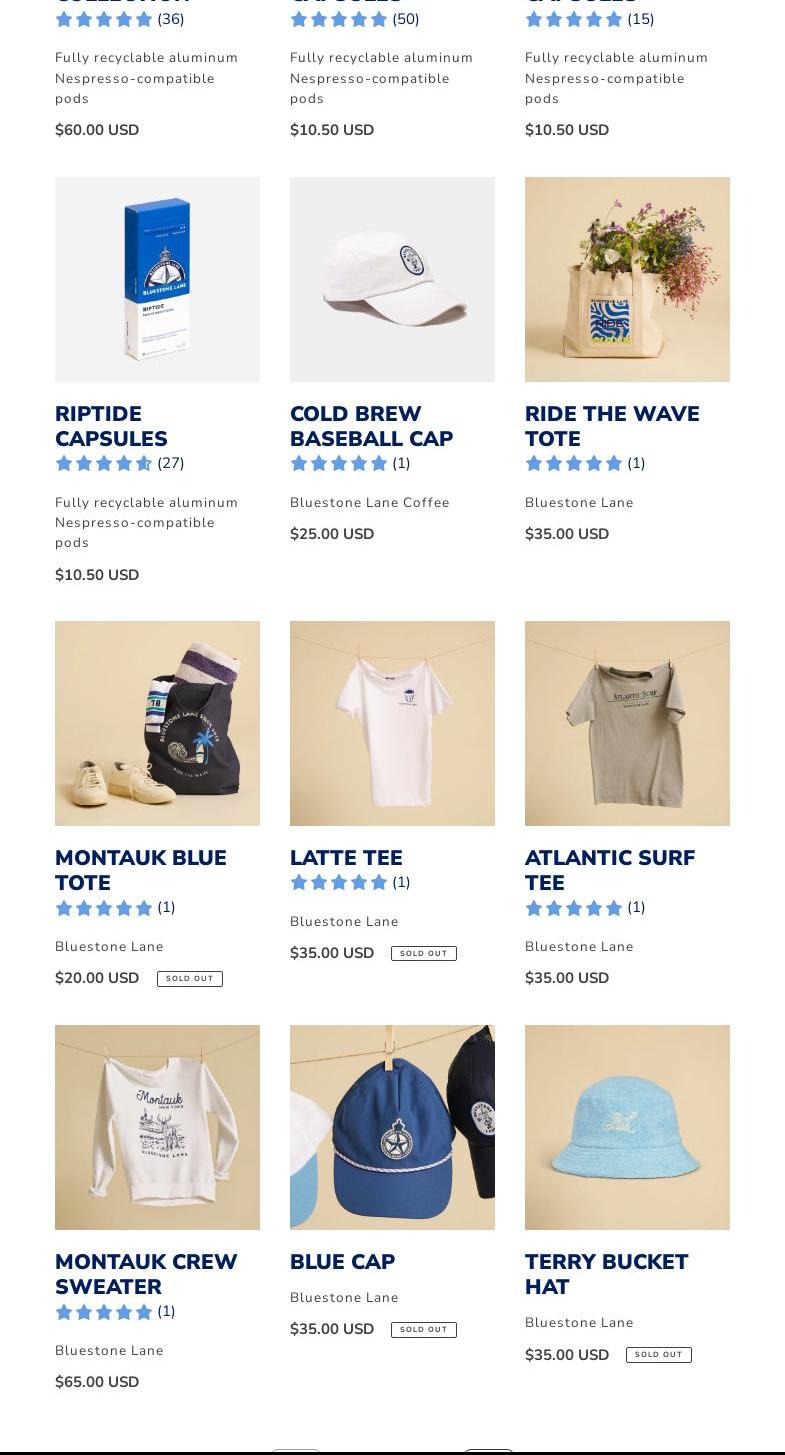Visit the ATLANTIC SURF TEE title link
Screen dimensions: 785x1455
[x=610, y=870]
